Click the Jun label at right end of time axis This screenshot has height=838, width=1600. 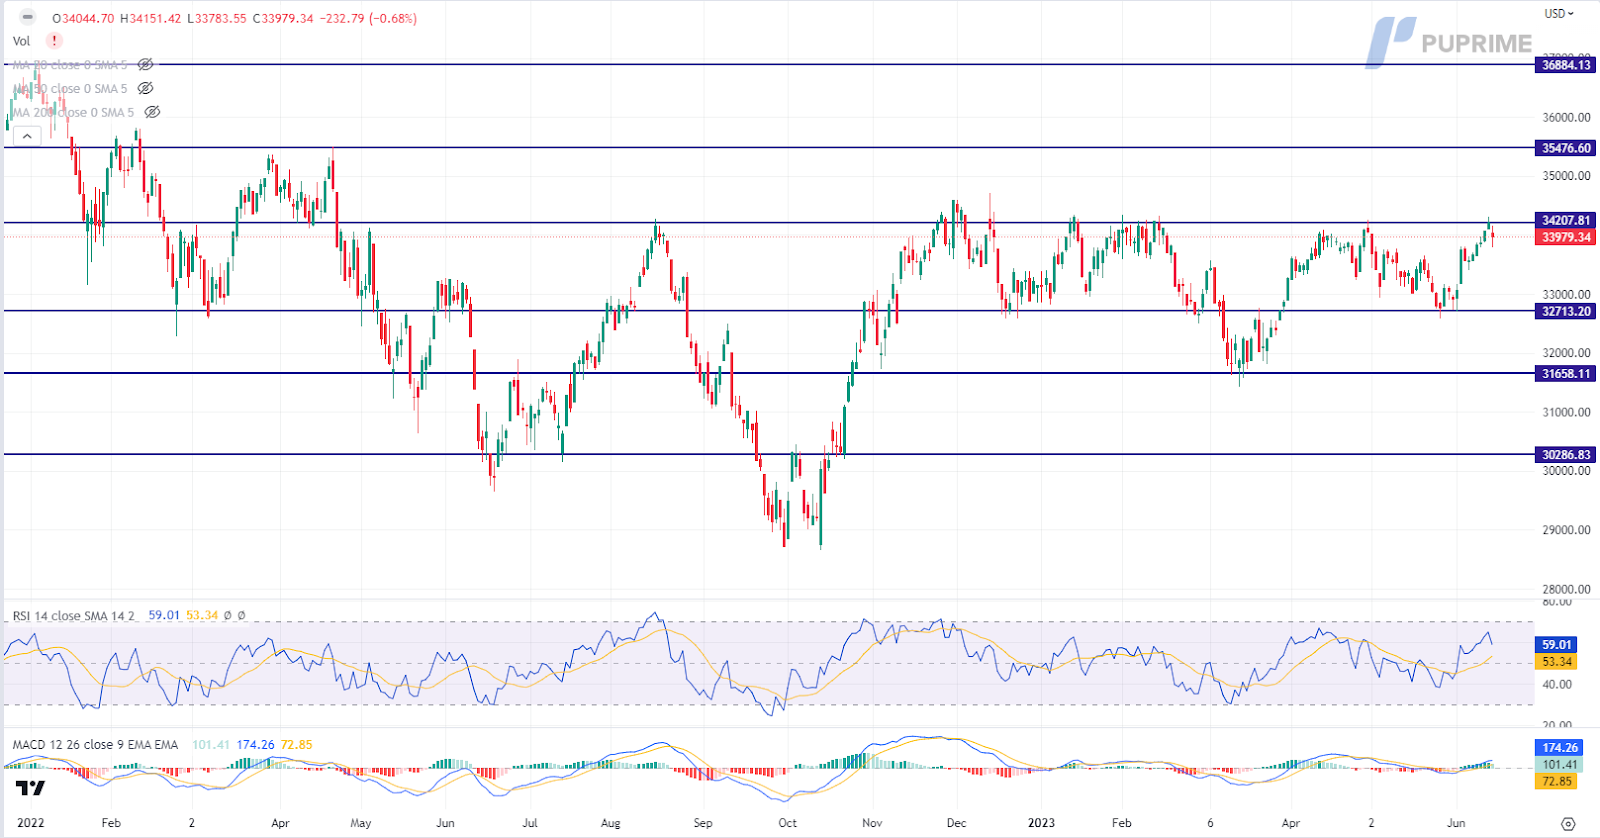tap(1456, 823)
